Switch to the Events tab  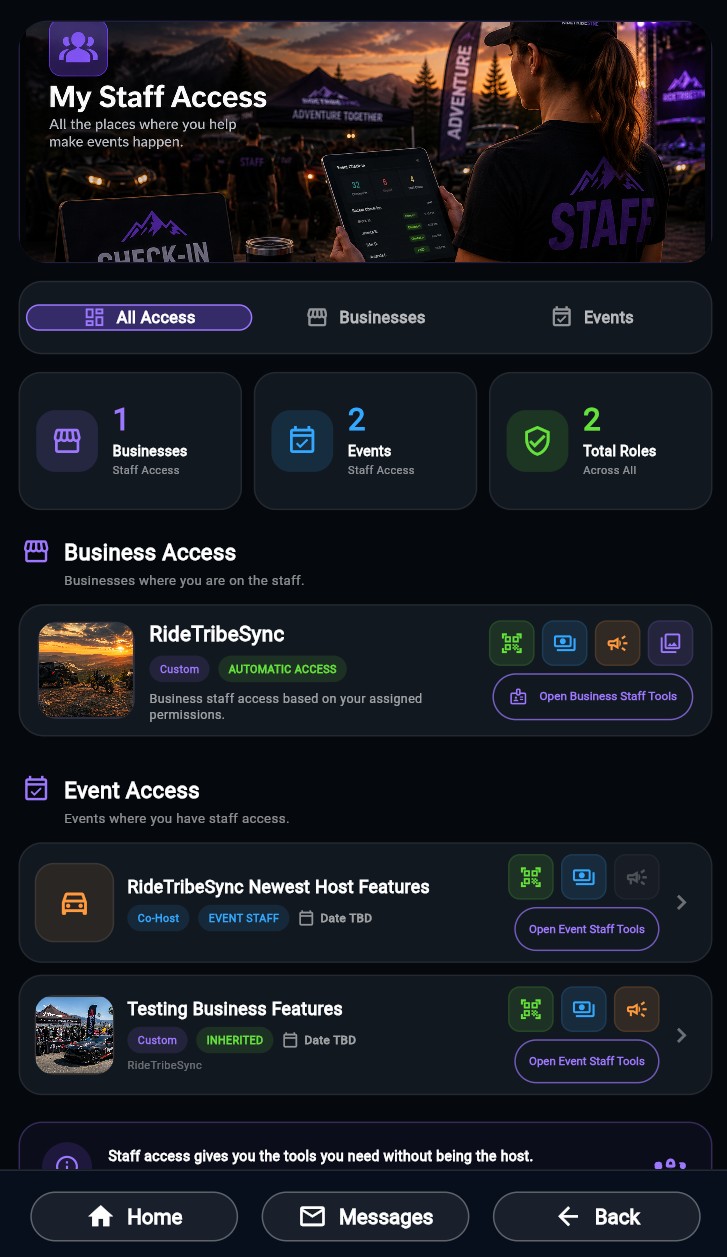593,317
